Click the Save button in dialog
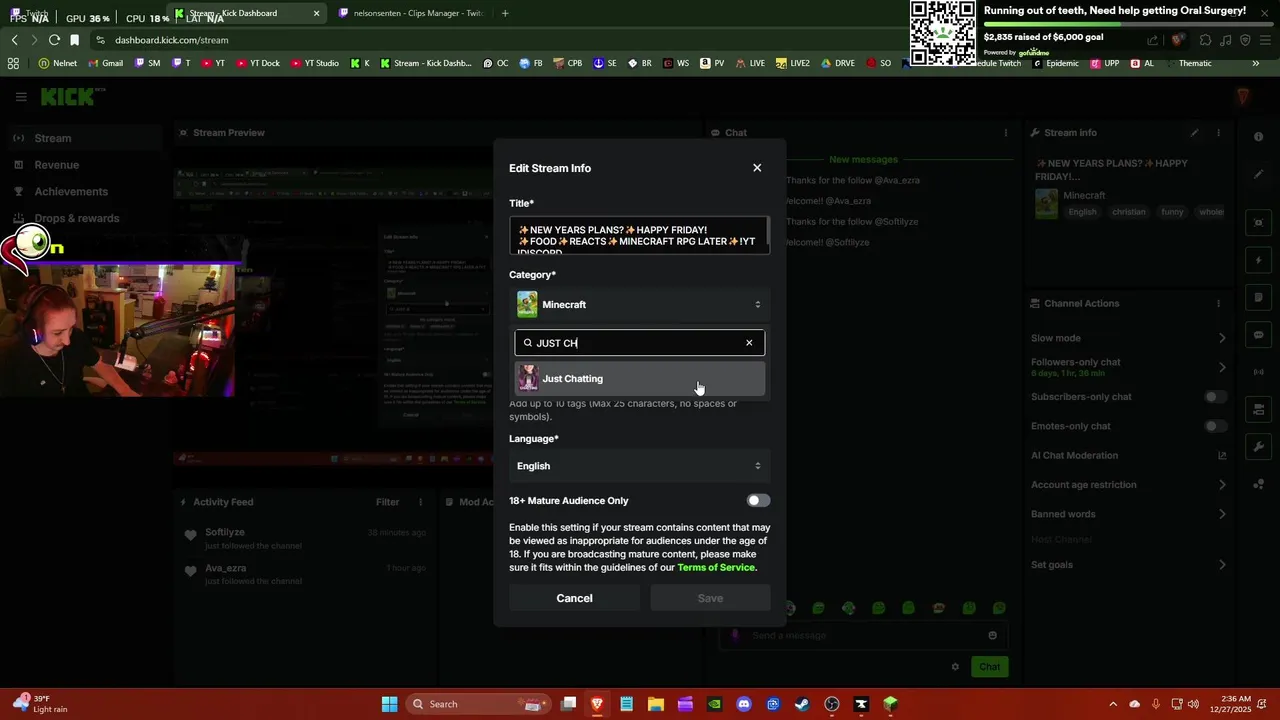 pyautogui.click(x=710, y=598)
